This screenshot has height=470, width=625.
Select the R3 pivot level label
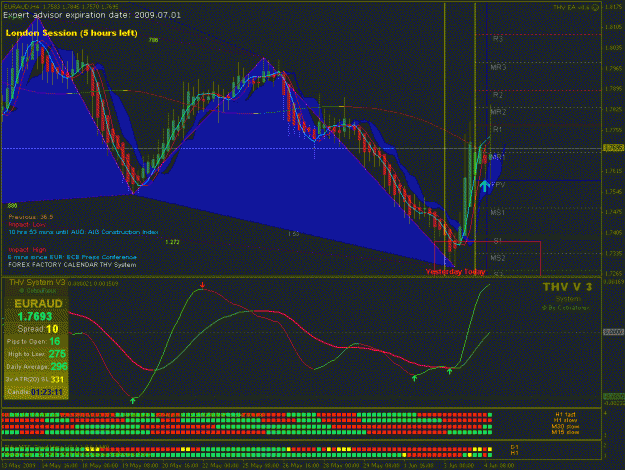coord(498,39)
